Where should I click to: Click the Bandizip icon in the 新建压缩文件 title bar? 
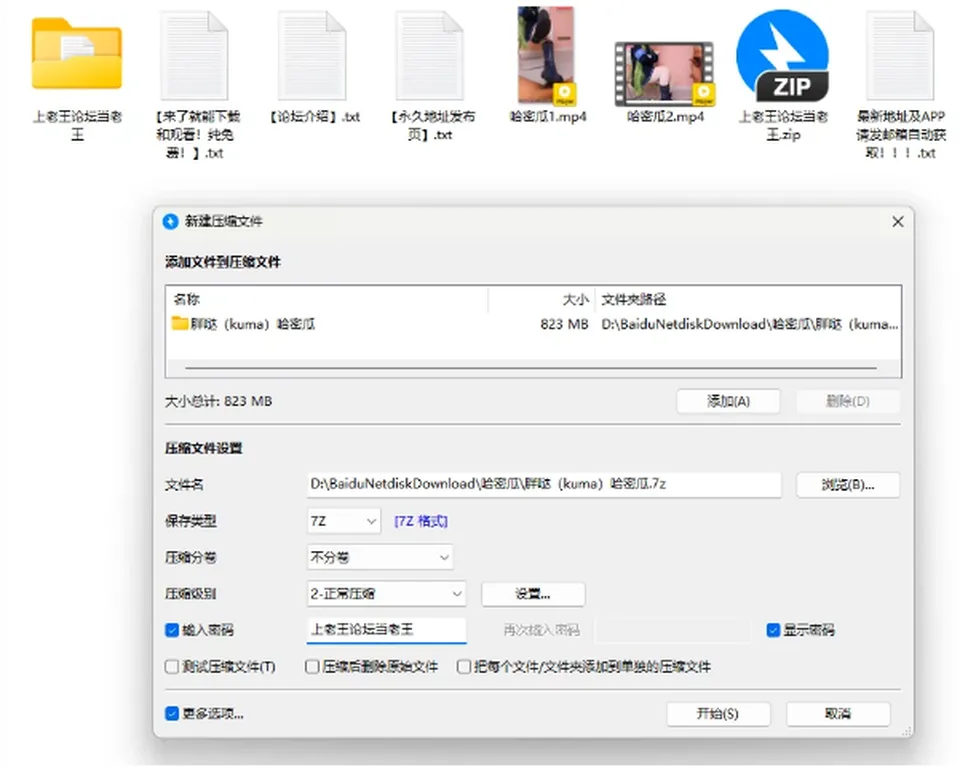171,222
